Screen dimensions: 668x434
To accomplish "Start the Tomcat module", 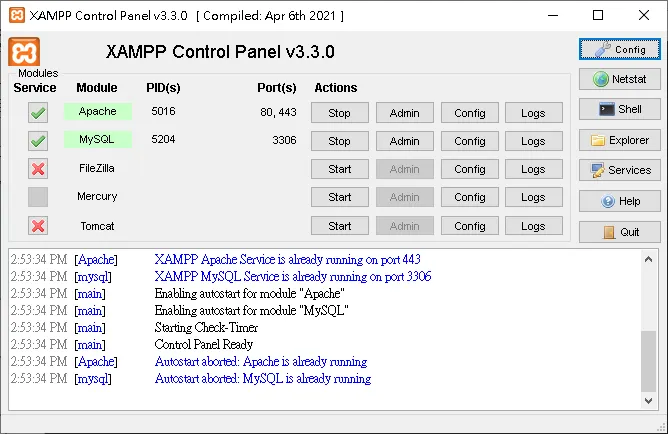I will pyautogui.click(x=340, y=226).
